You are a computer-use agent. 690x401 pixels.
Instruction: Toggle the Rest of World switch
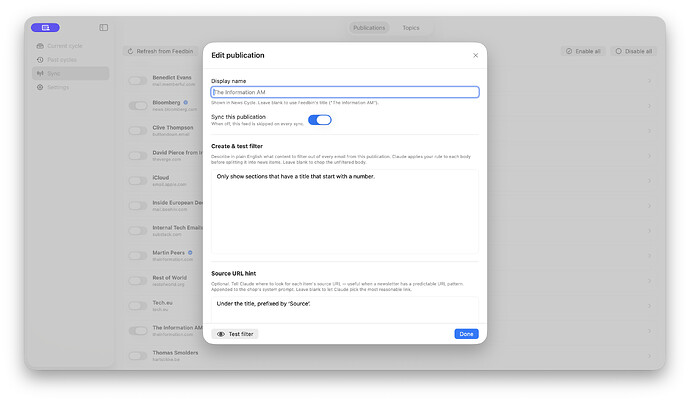coord(138,281)
